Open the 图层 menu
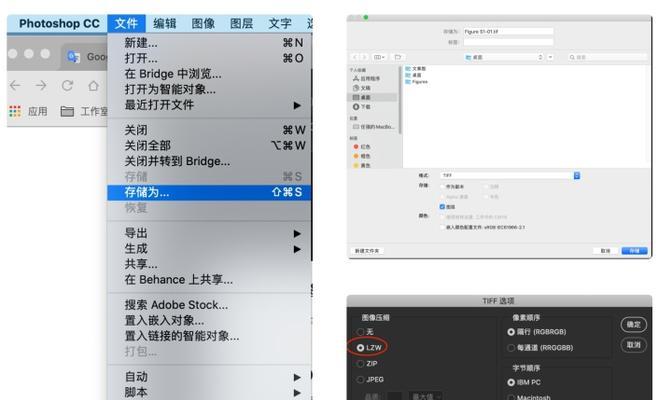The height and width of the screenshot is (400, 672). pos(241,24)
